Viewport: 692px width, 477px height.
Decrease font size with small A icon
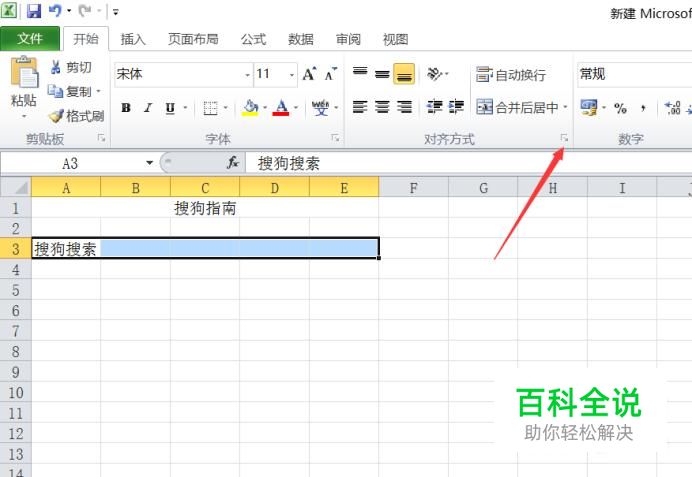point(331,74)
